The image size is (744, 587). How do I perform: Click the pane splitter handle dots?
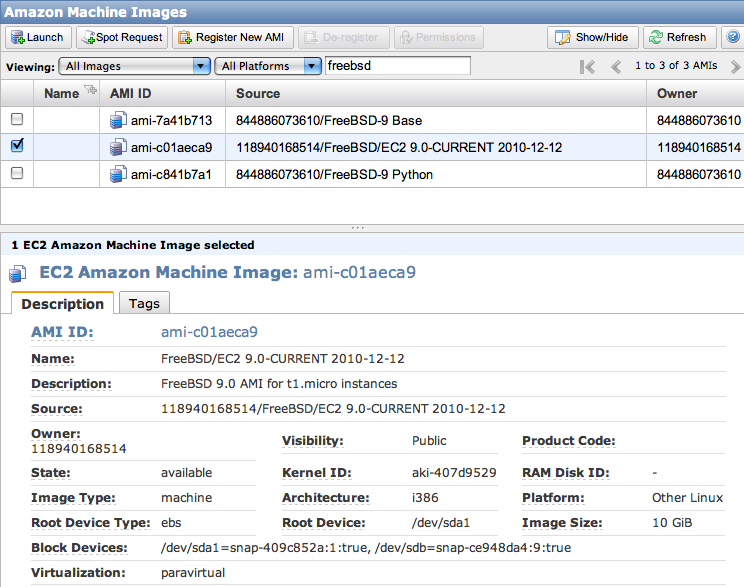tap(358, 228)
